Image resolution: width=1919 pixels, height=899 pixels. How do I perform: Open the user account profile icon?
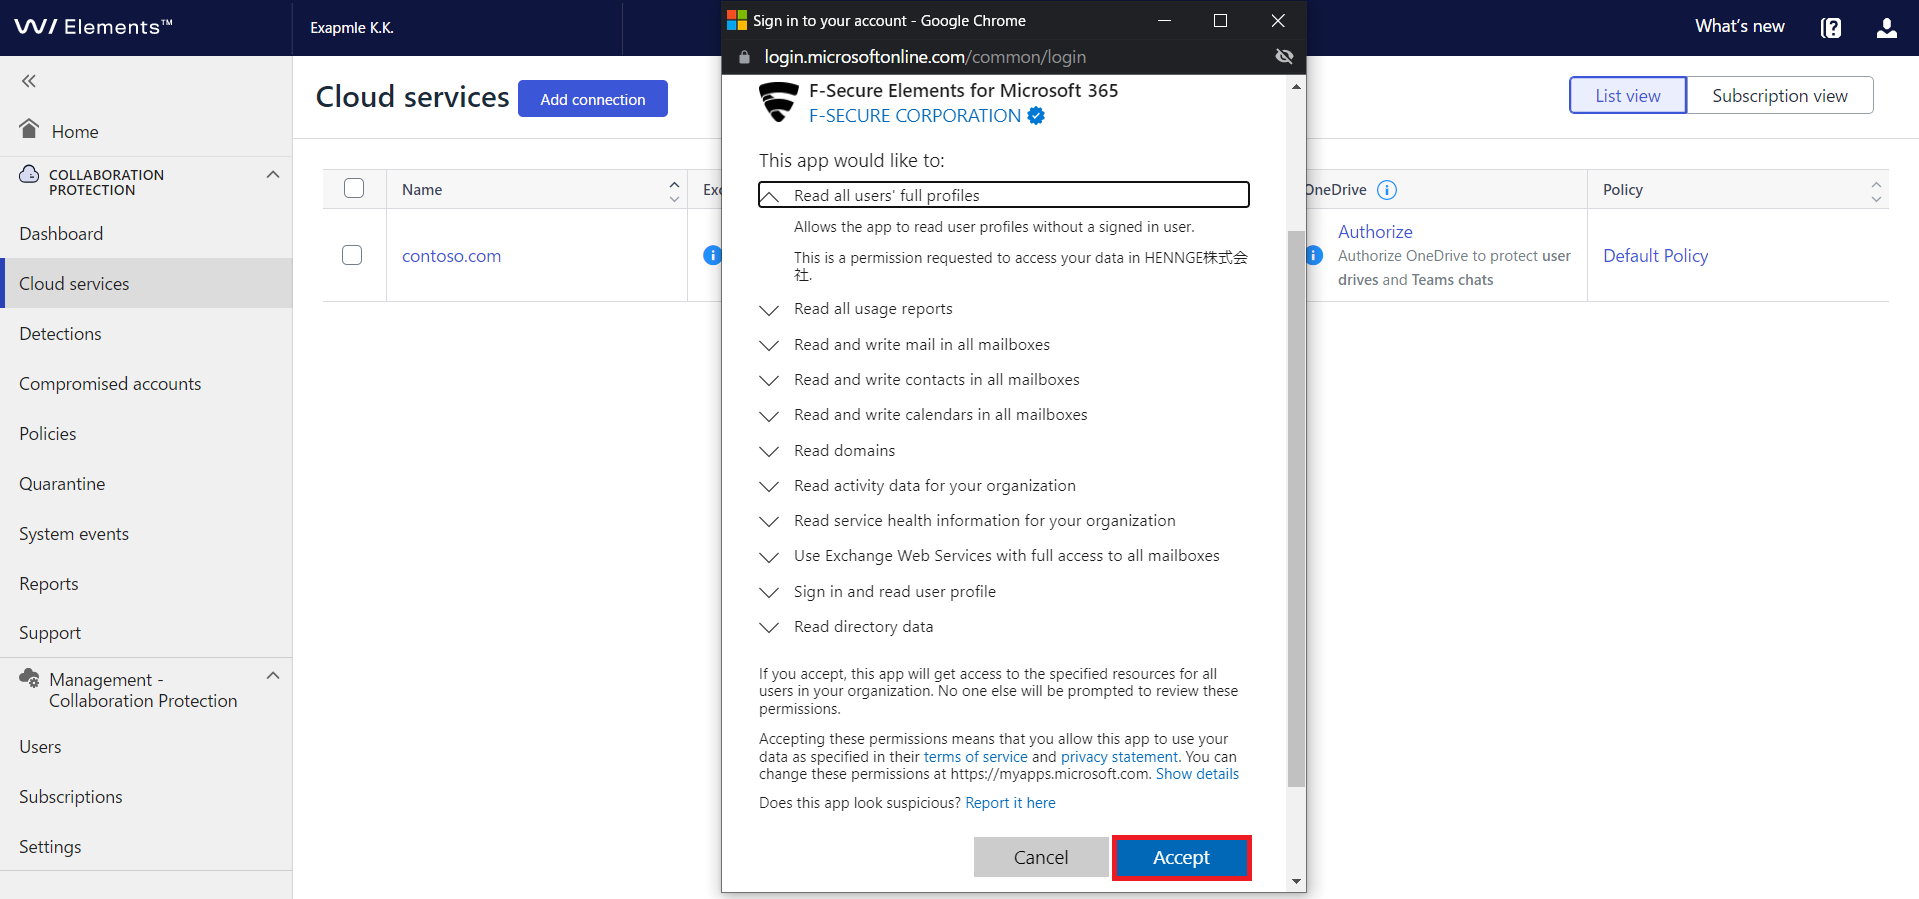1887,28
